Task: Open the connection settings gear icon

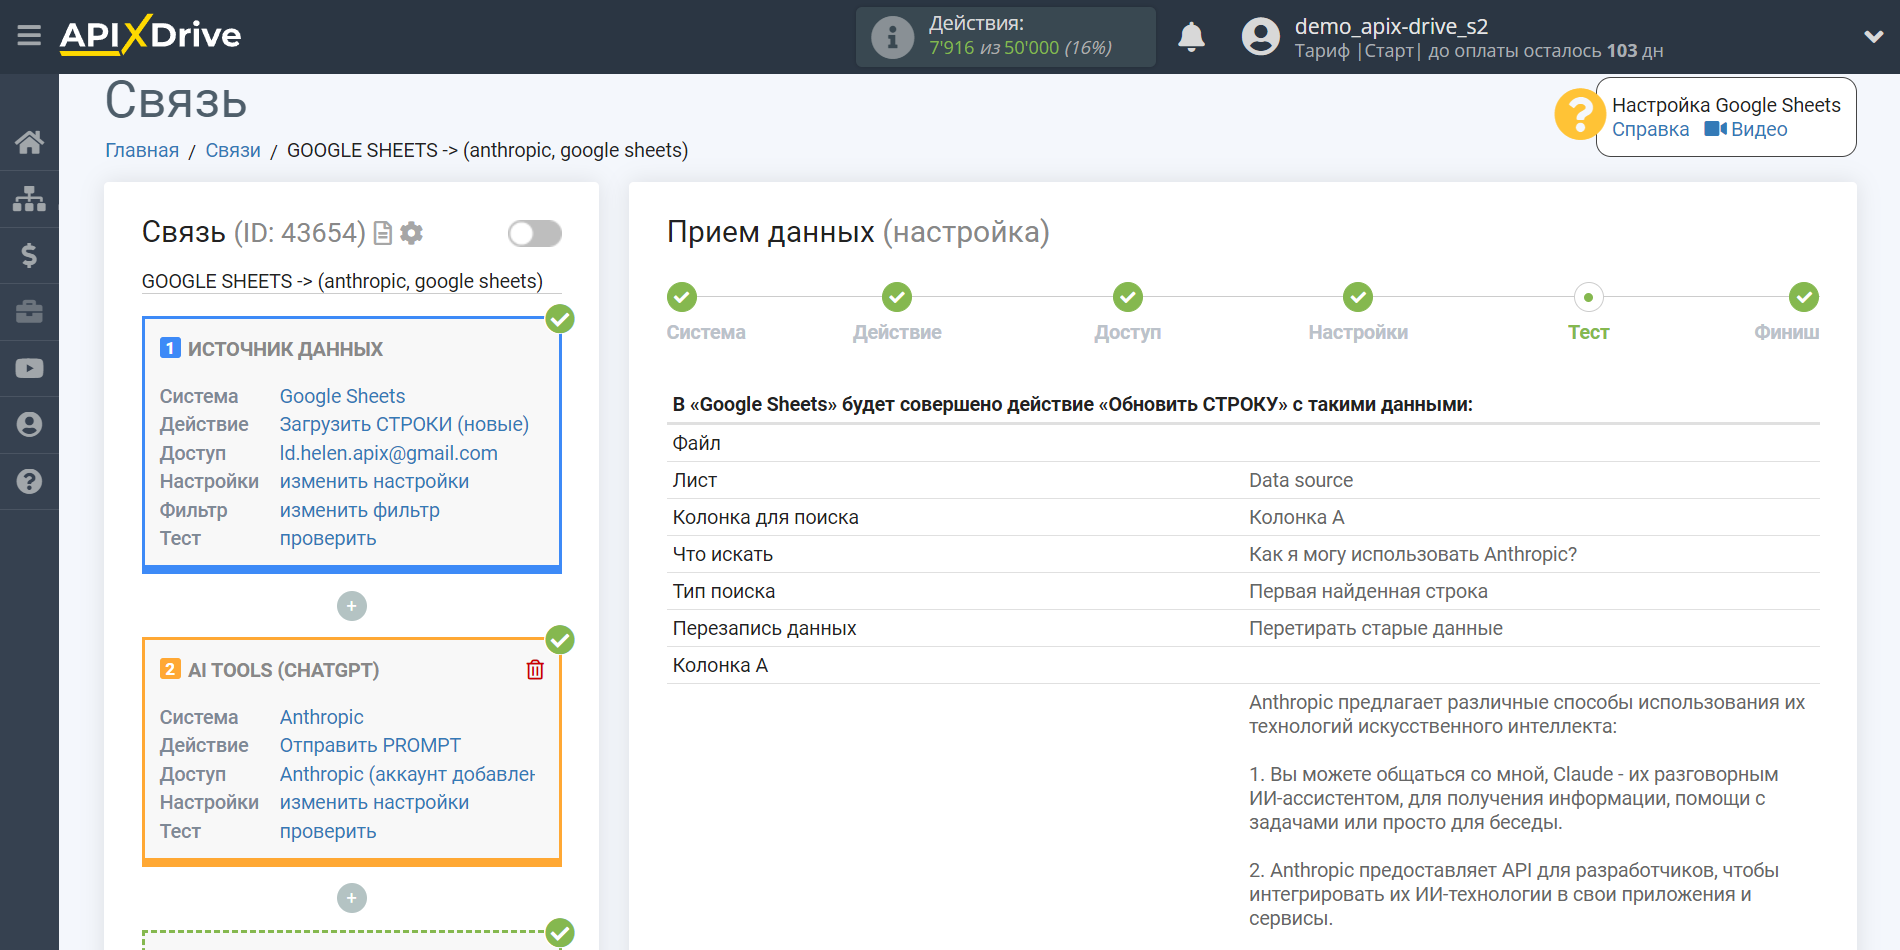Action: click(x=411, y=233)
